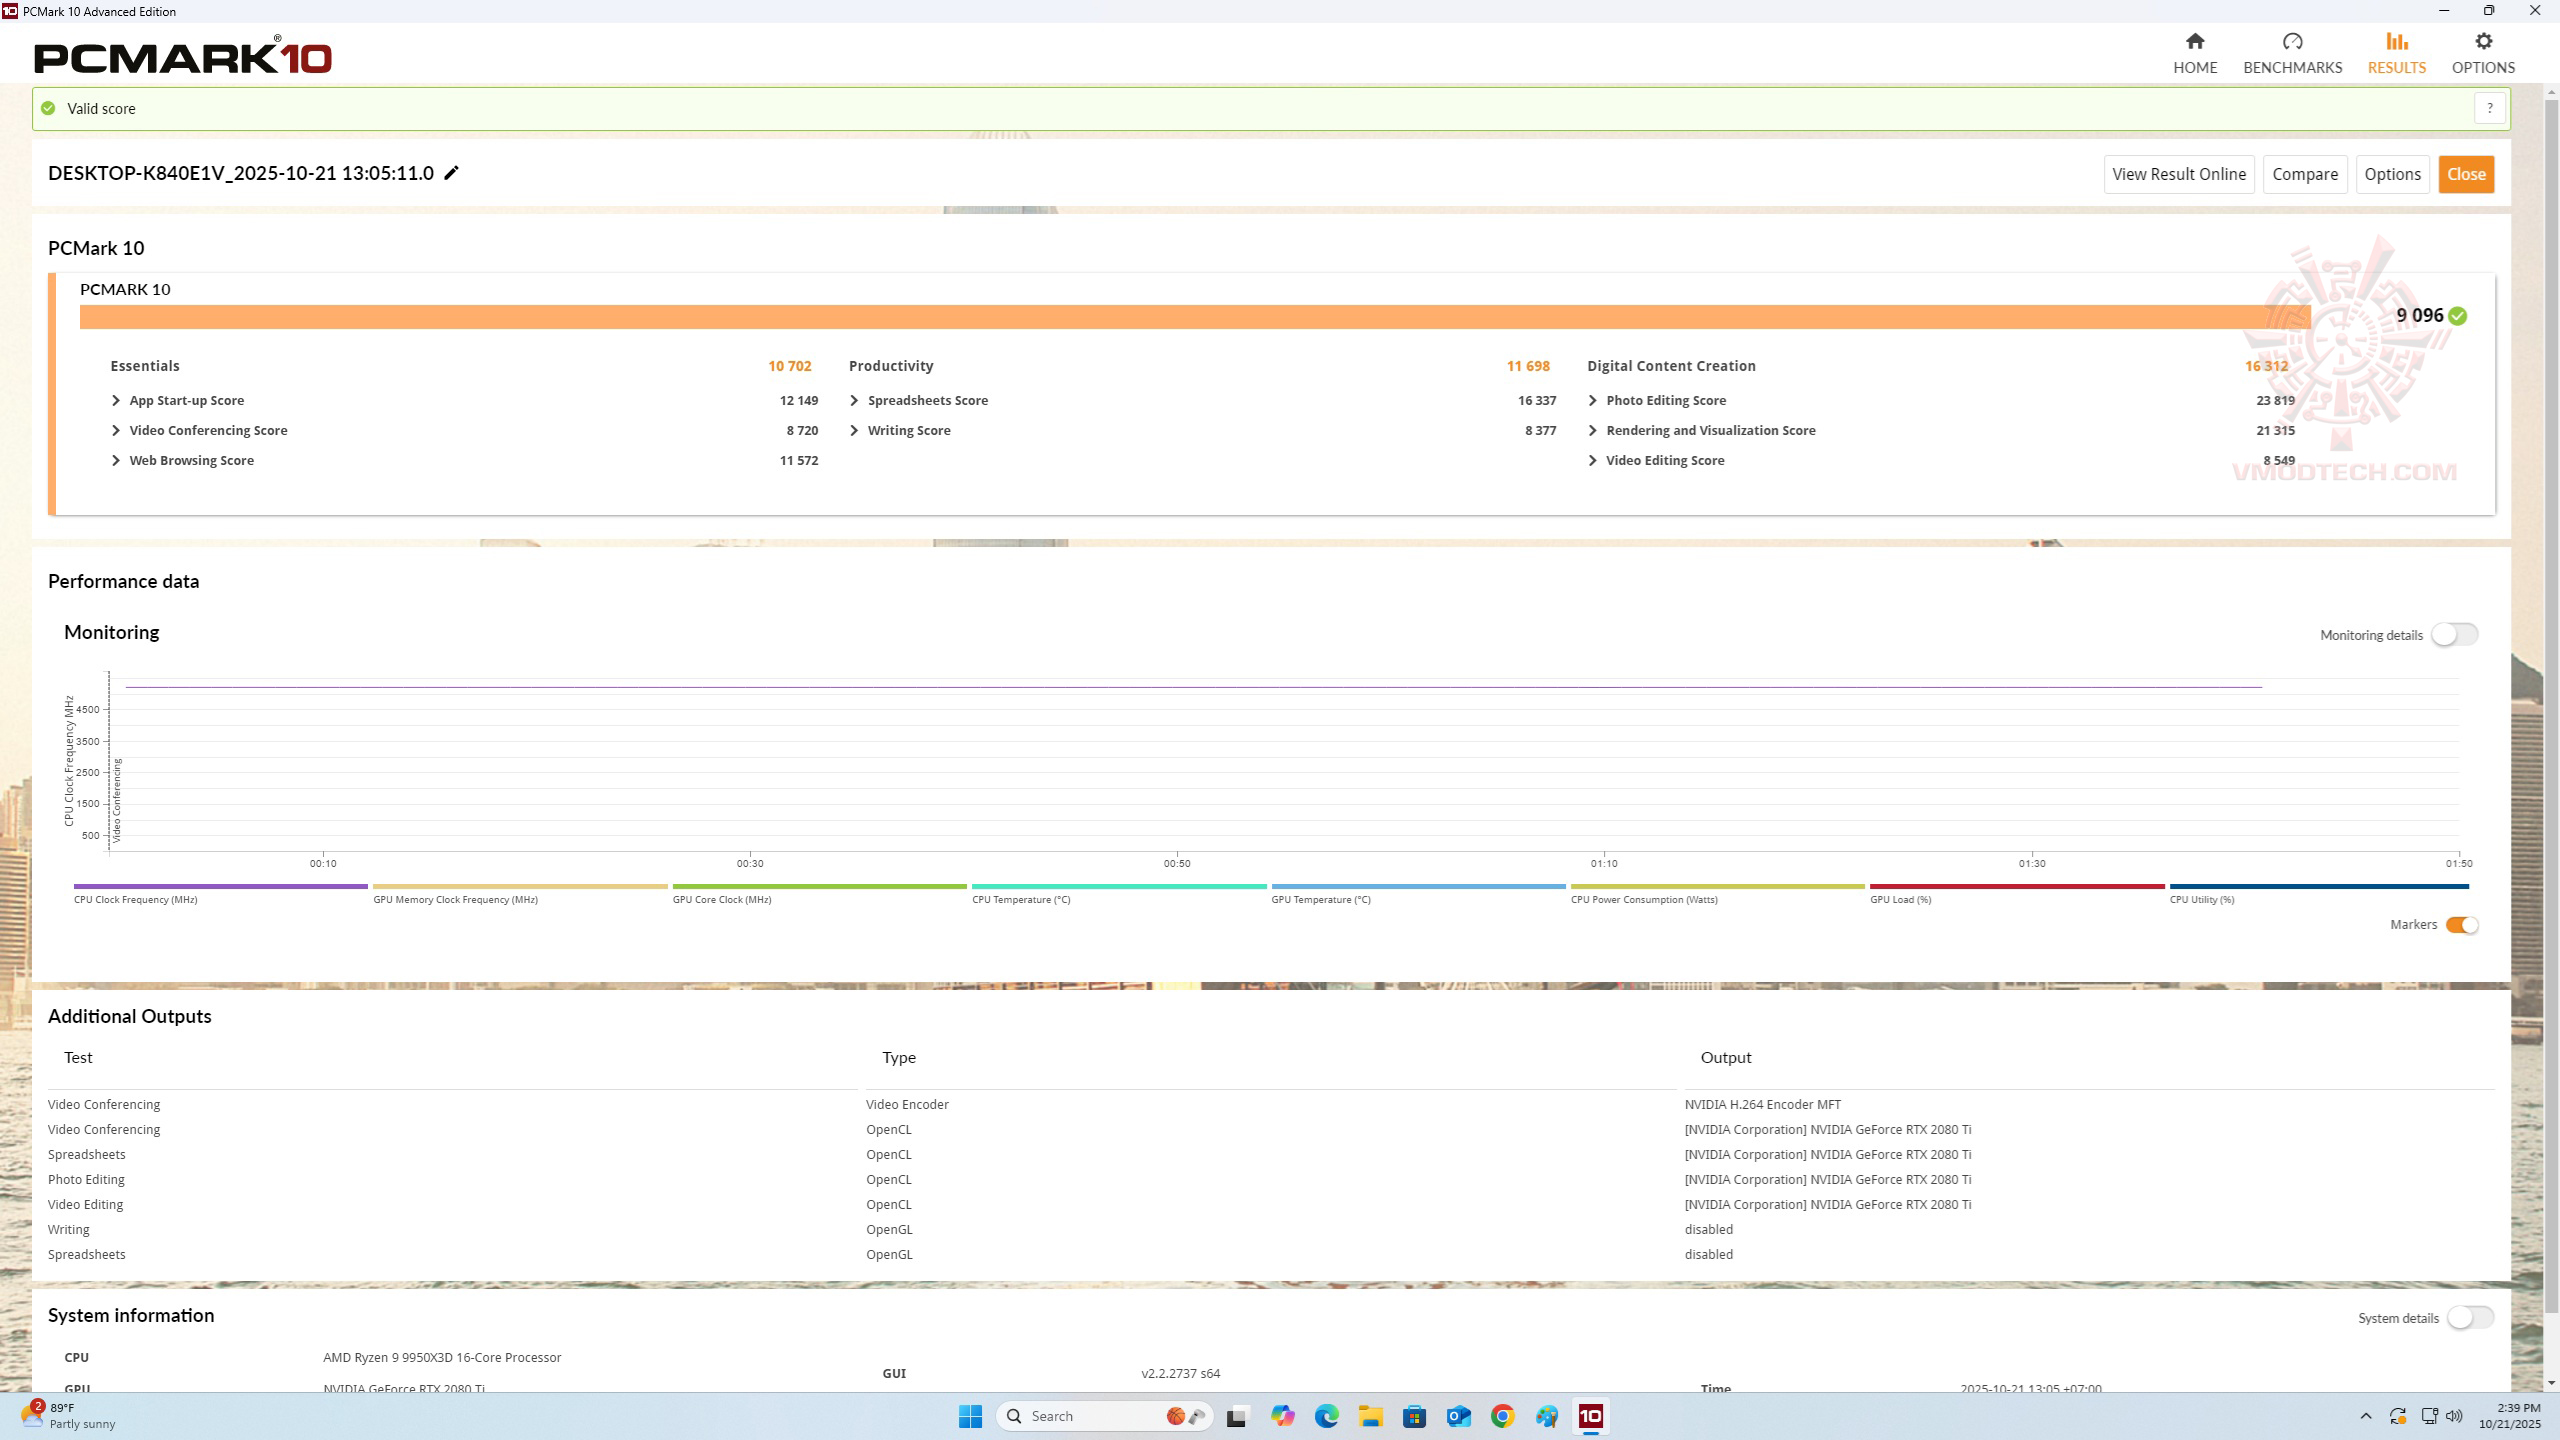Open the Home page icon
Screen dimensions: 2560x1440
(x=2194, y=42)
